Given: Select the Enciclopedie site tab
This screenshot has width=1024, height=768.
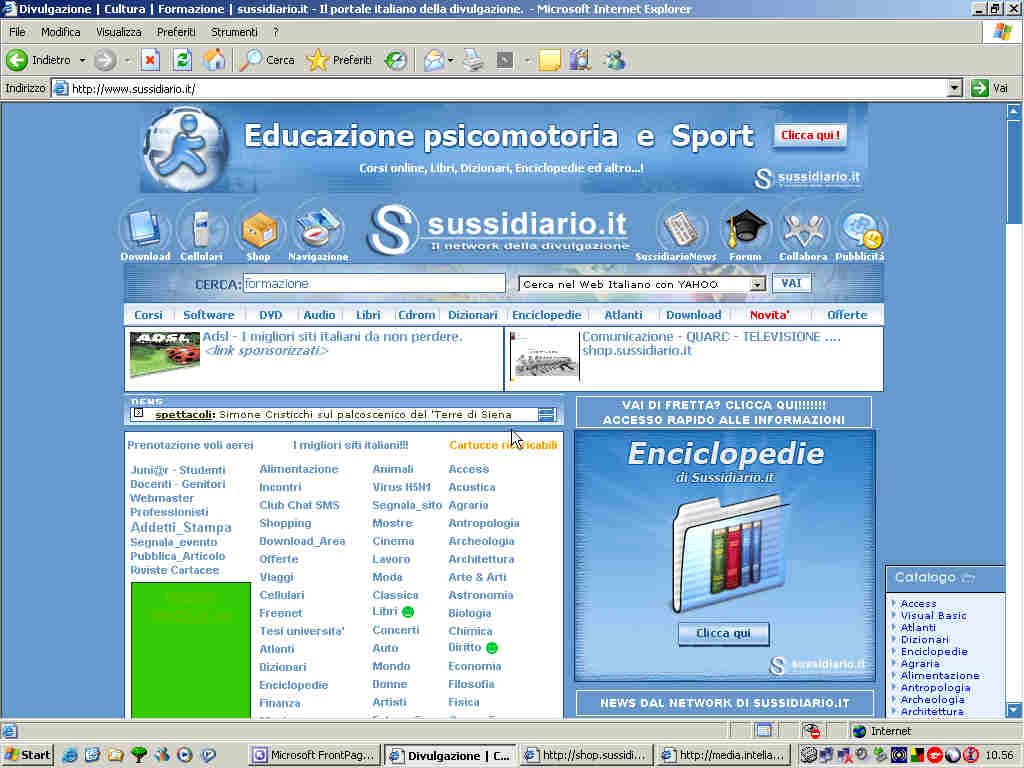Looking at the screenshot, I should (547, 315).
